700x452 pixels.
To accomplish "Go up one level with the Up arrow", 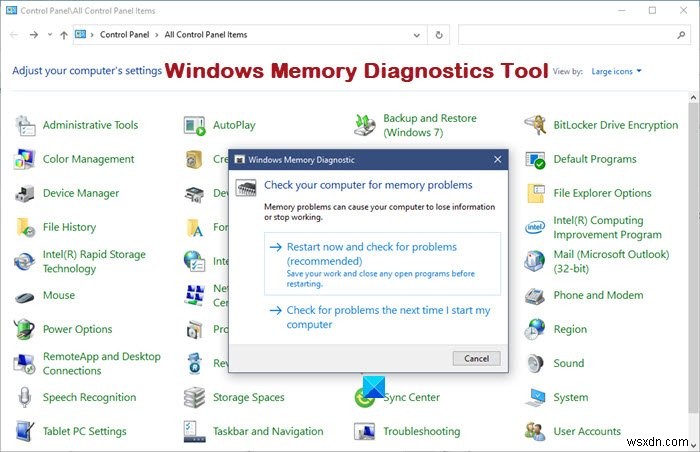I will point(64,35).
